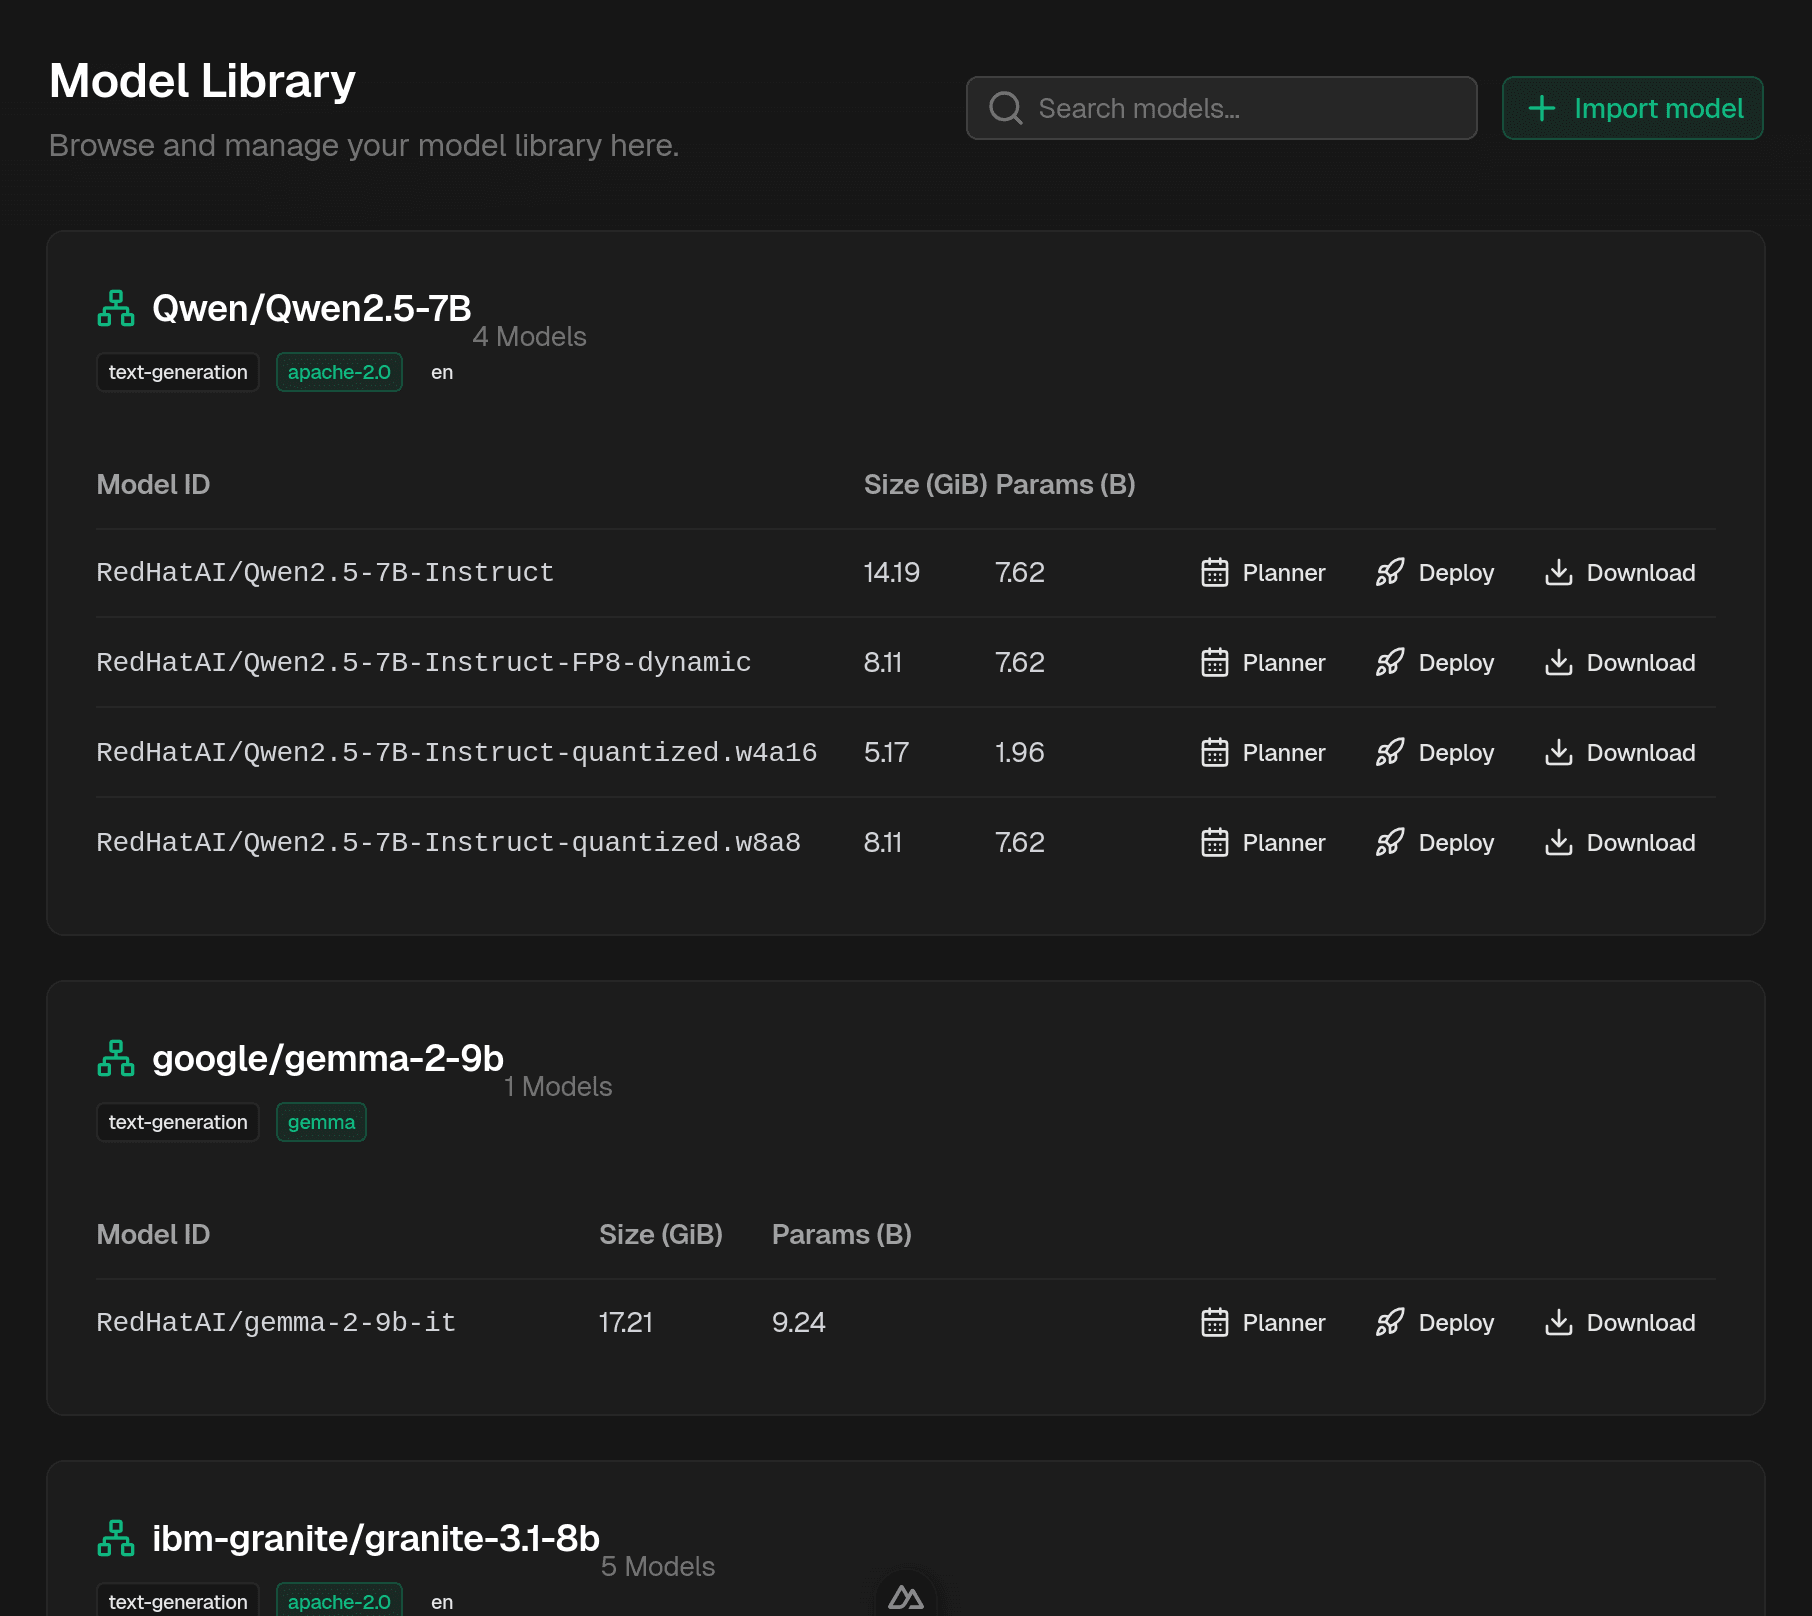The image size is (1812, 1616).
Task: Click the Import model button label
Action: (1659, 108)
